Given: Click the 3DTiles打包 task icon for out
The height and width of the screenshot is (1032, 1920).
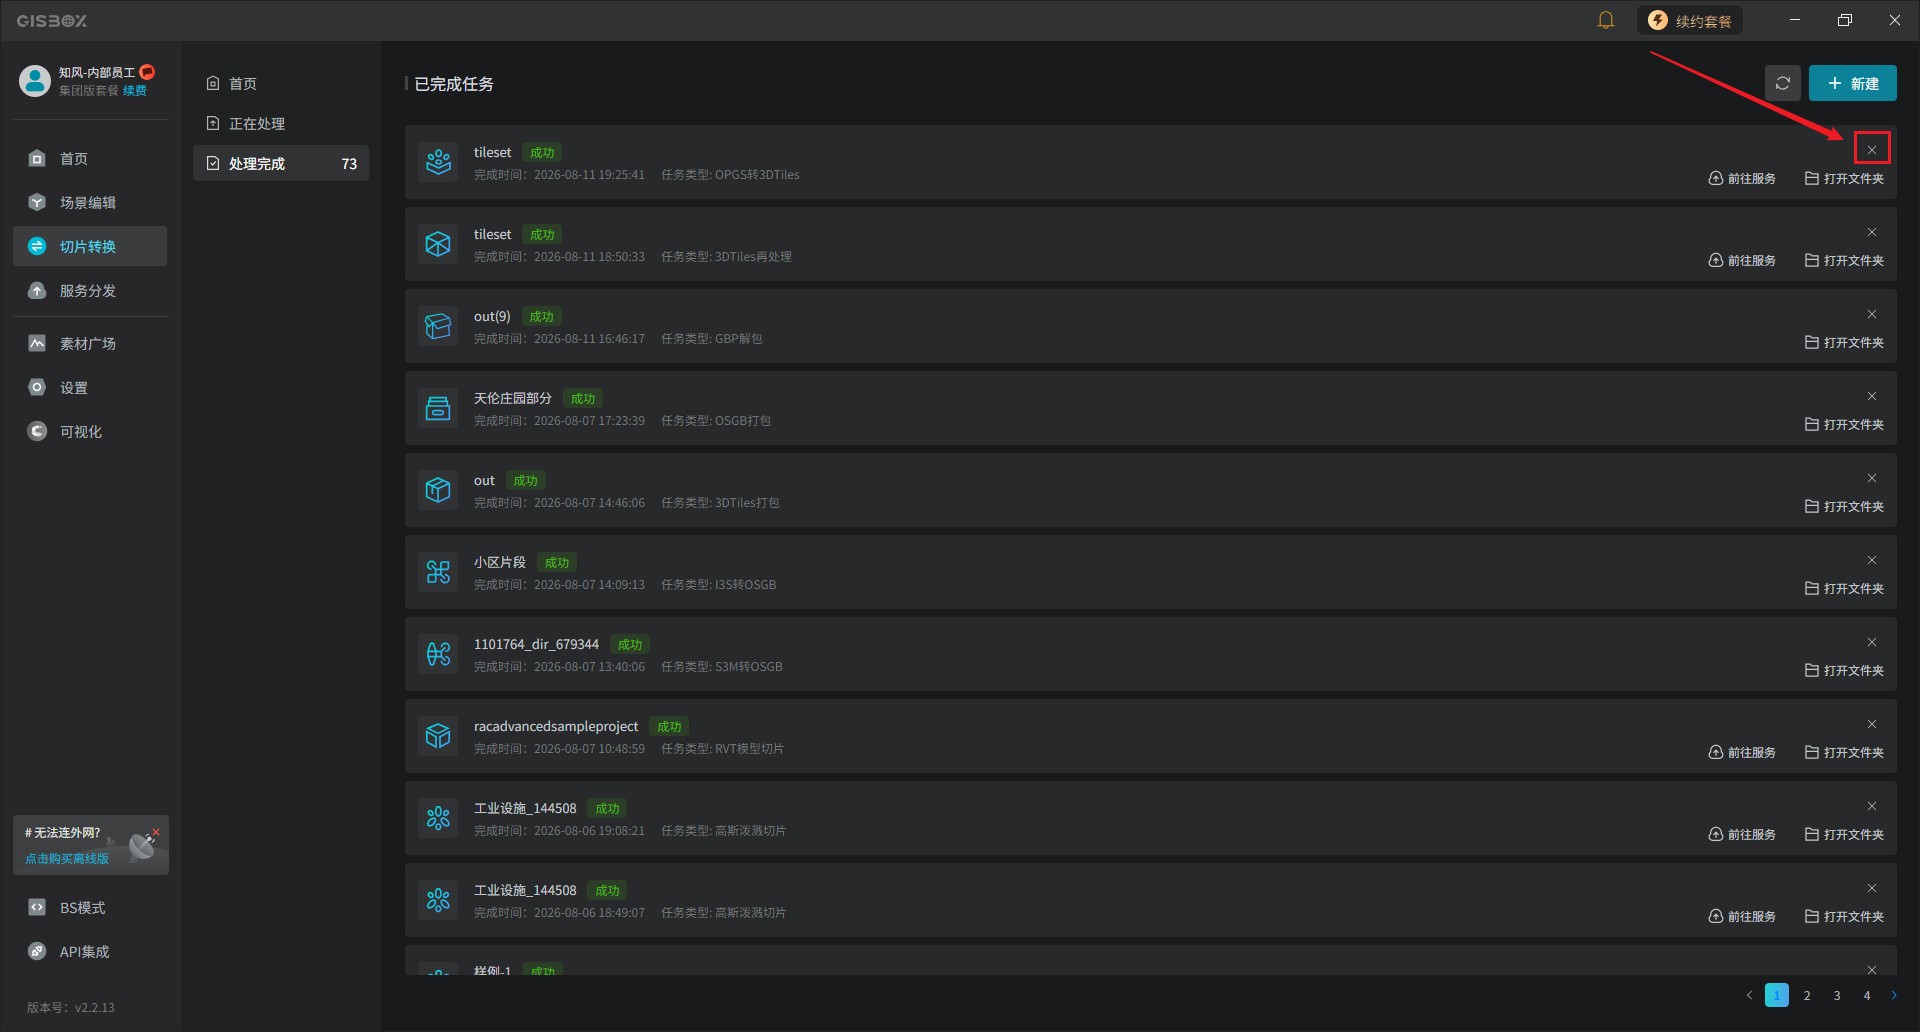Looking at the screenshot, I should coord(438,489).
